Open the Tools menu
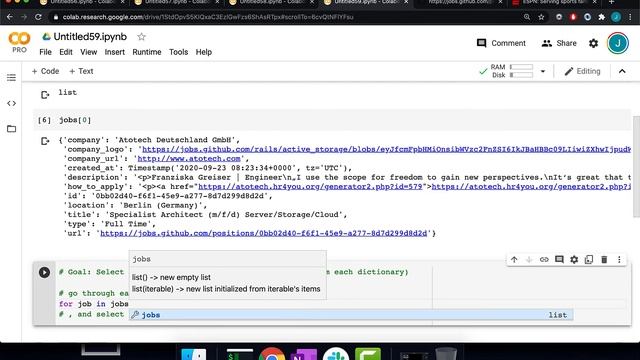 click(x=178, y=52)
